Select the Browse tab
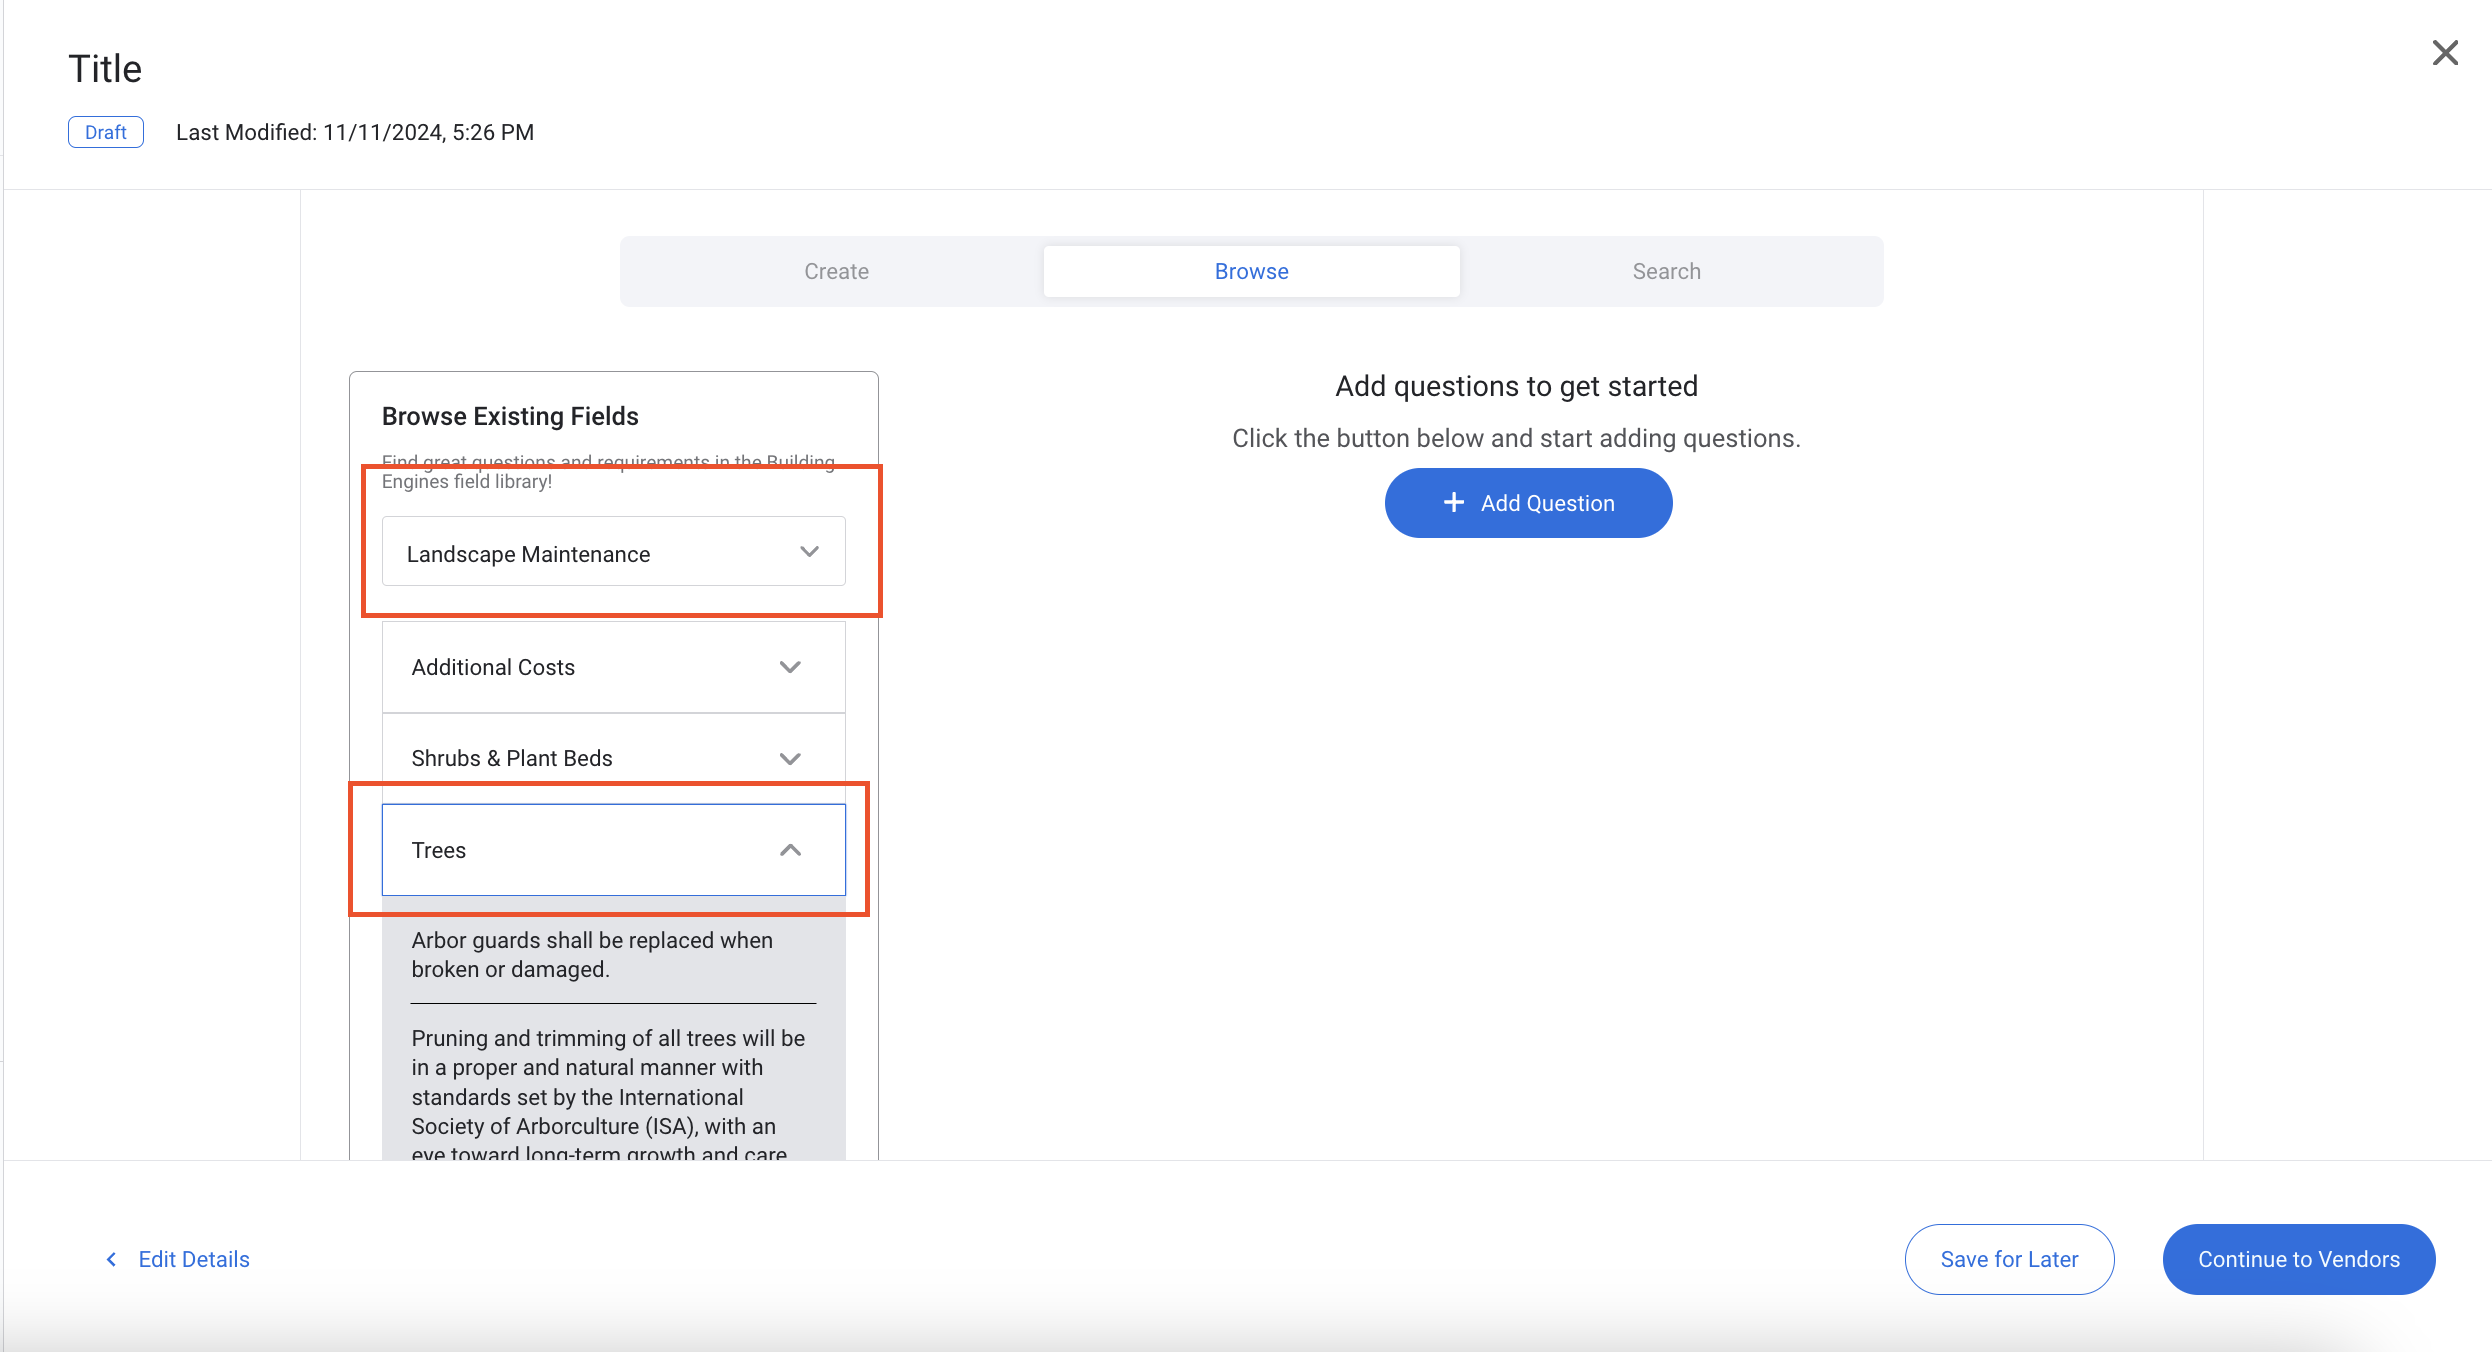This screenshot has height=1352, width=2492. coord(1251,272)
